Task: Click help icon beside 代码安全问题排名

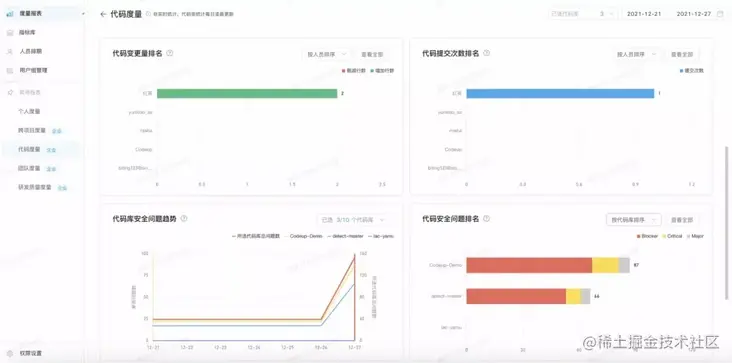Action: coord(486,218)
